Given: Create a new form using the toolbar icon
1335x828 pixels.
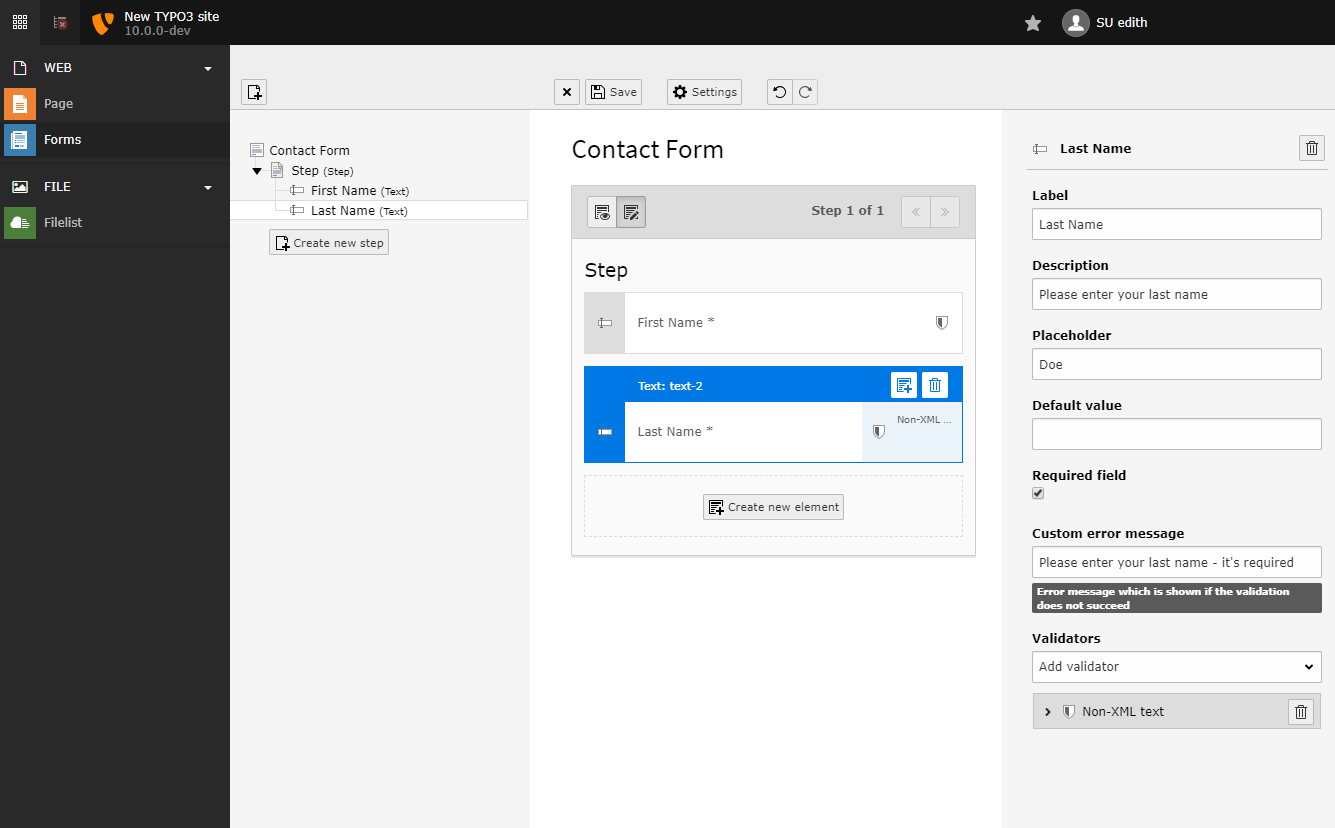Looking at the screenshot, I should coord(254,91).
